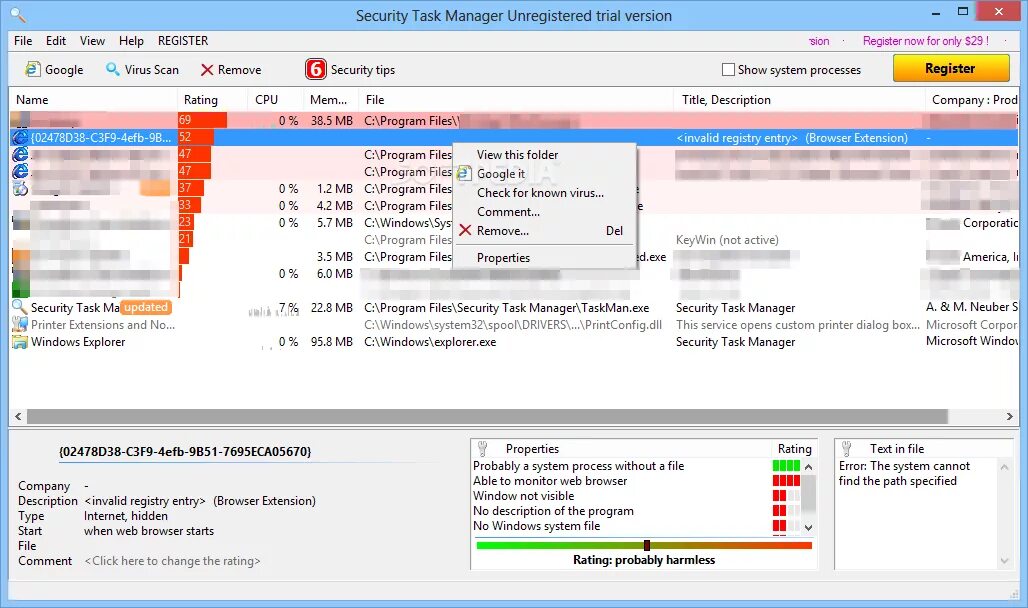Click the Printer Extensions row icon
Image resolution: width=1028 pixels, height=608 pixels.
pyautogui.click(x=20, y=325)
